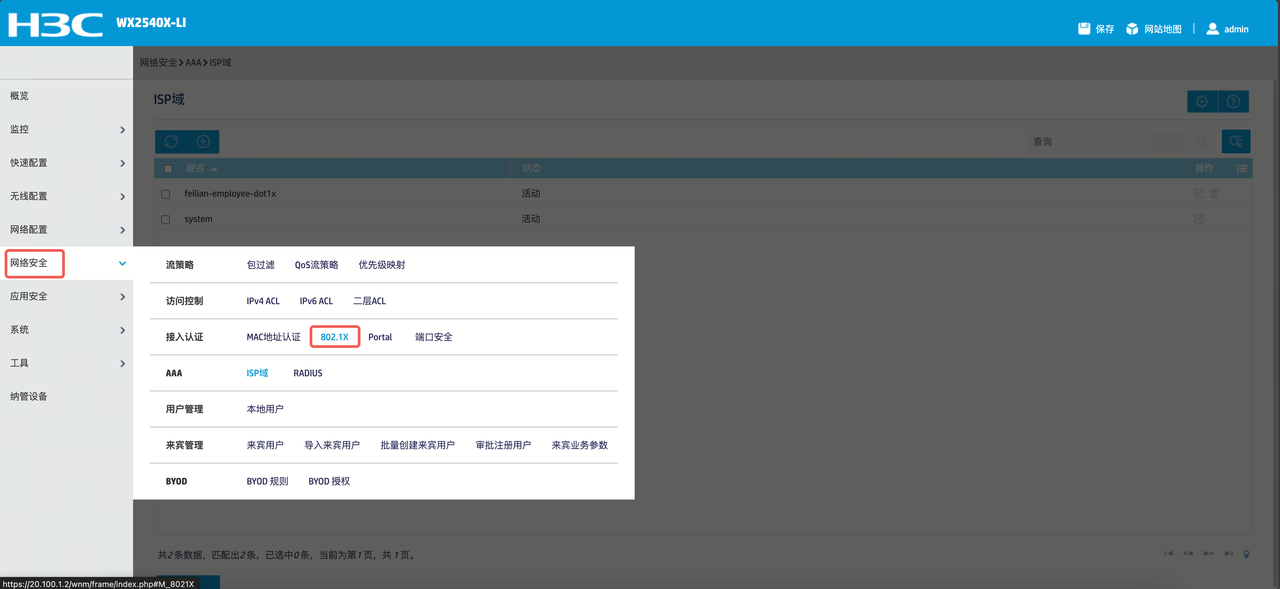Edit the system domain row
The height and width of the screenshot is (589, 1280).
tap(1199, 219)
